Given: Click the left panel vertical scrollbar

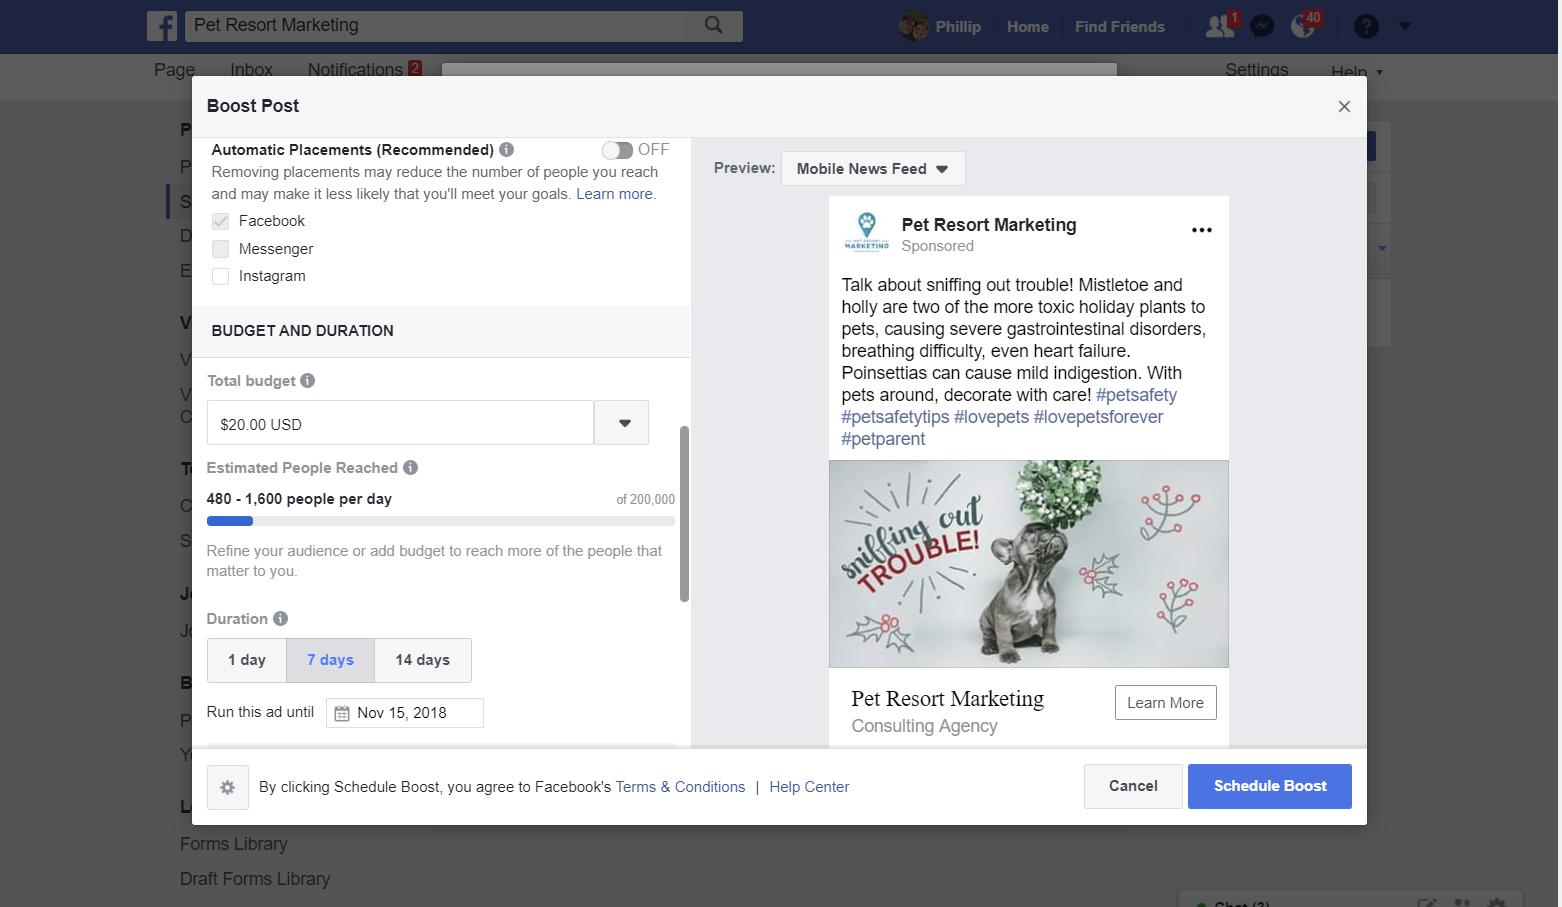Looking at the screenshot, I should coord(684,513).
